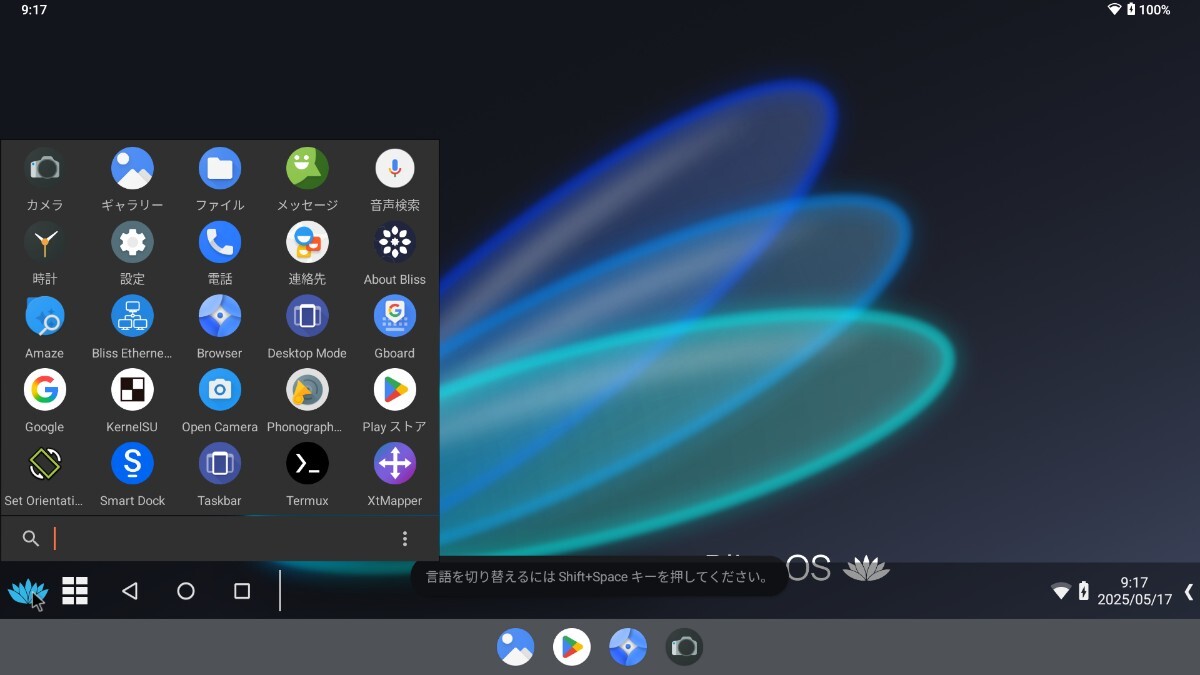
Task: Click the Wi-Fi icon in the taskbar tray
Action: 1061,591
